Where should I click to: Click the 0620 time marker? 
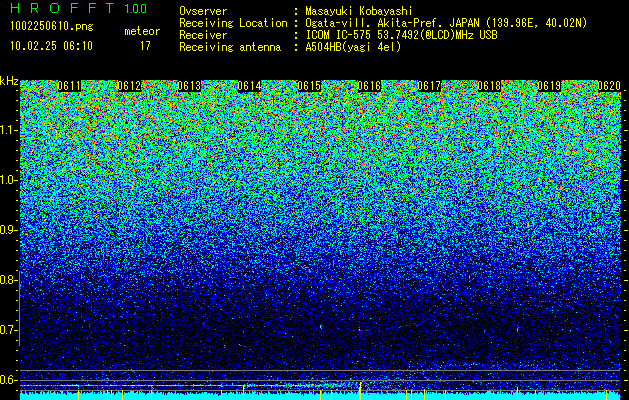tap(609, 86)
